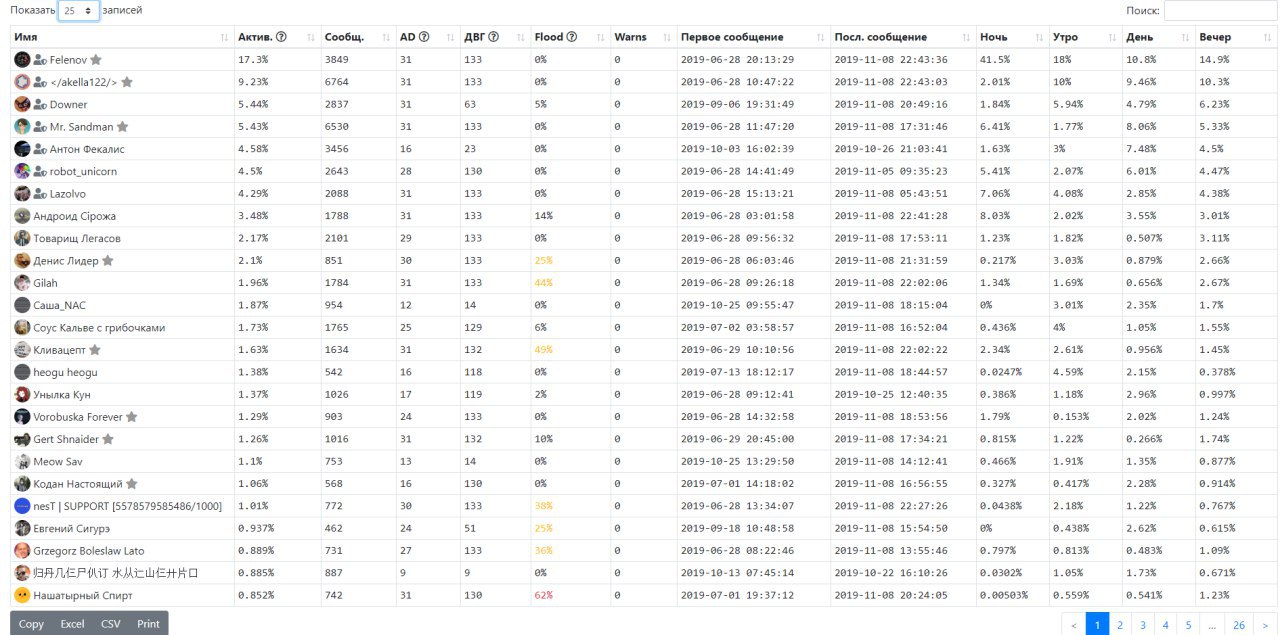Click the star icon beside Felenov
1280x635 pixels.
(x=96, y=60)
